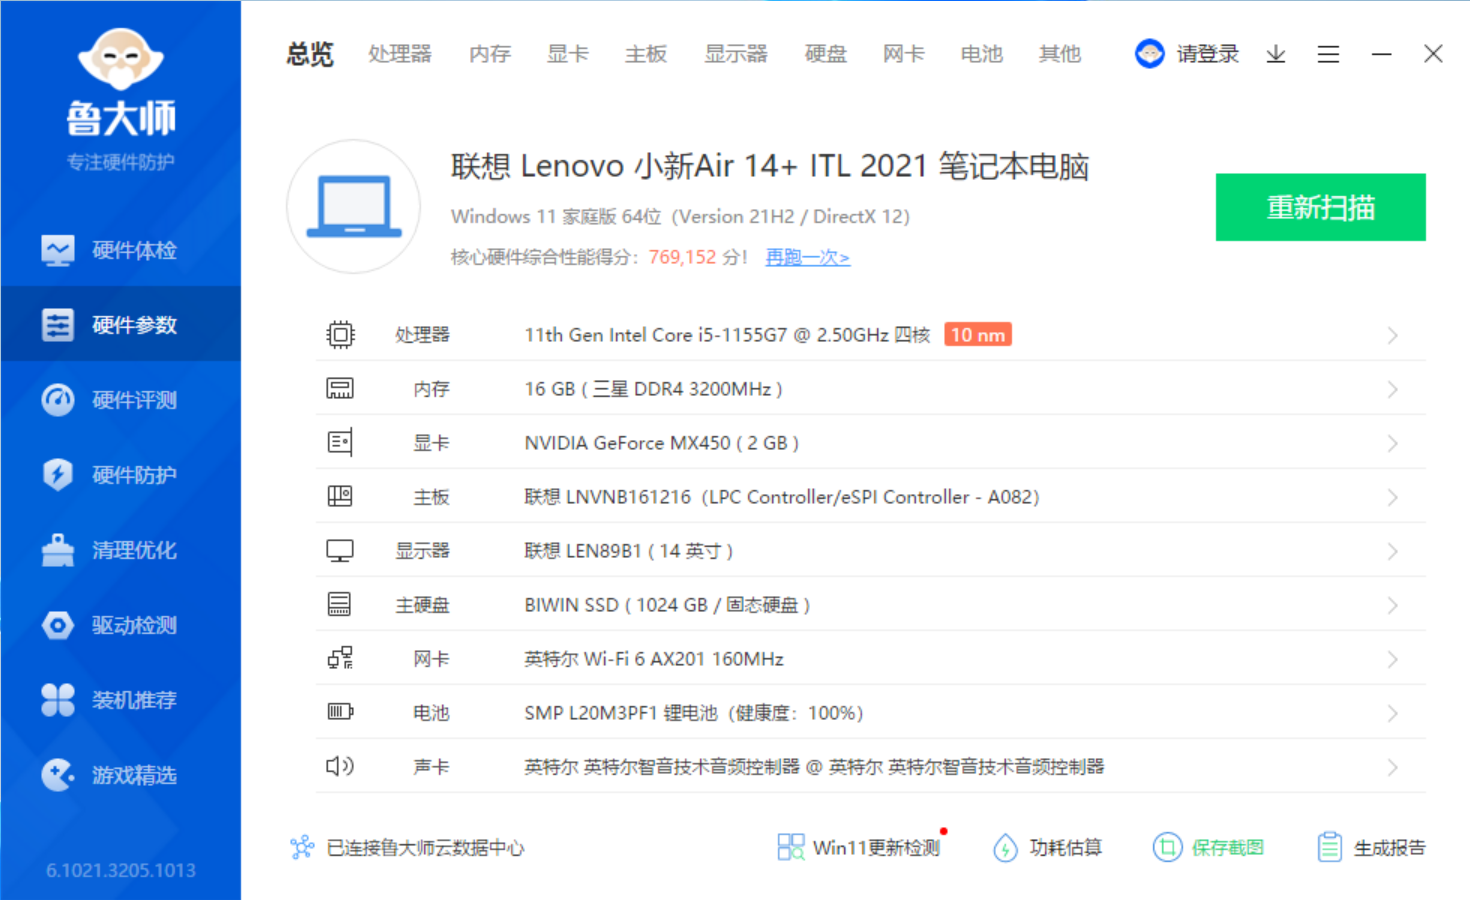The height and width of the screenshot is (900, 1470).
Task: Switch to the 显示器 tab
Action: point(736,54)
